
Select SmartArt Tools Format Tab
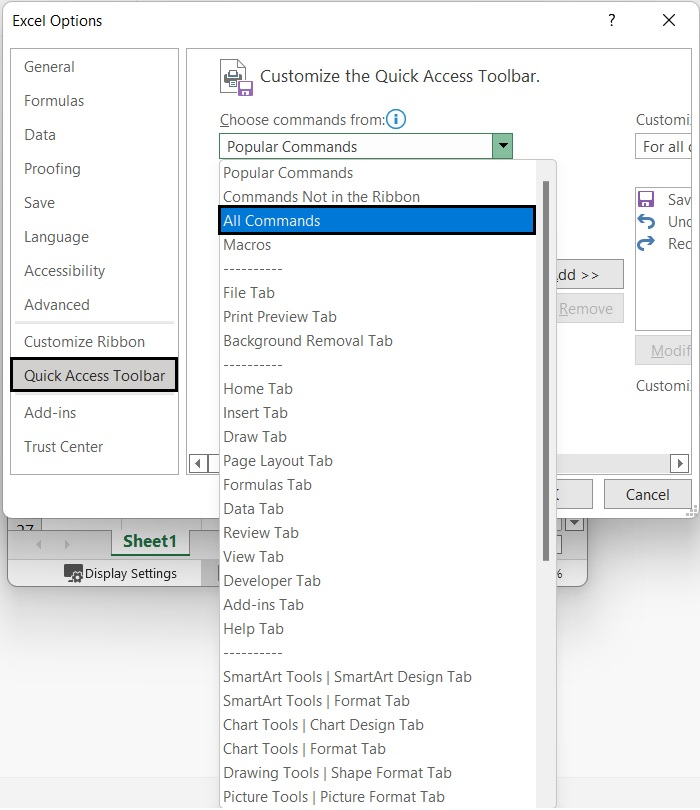[377, 701]
